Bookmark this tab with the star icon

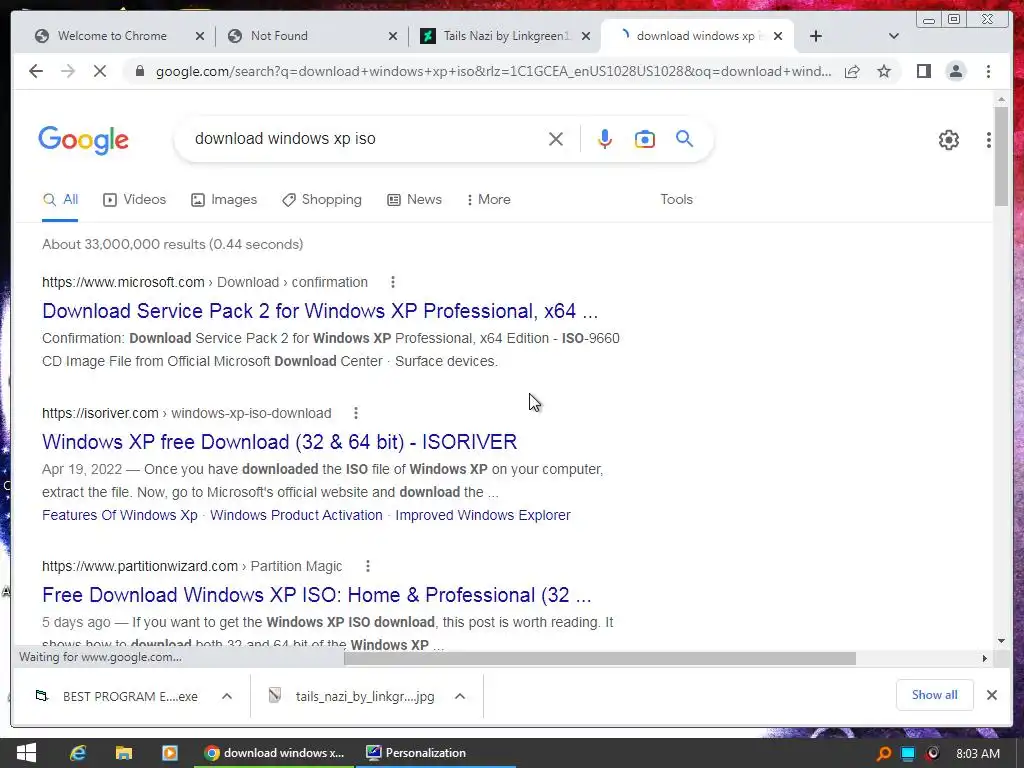tap(884, 71)
